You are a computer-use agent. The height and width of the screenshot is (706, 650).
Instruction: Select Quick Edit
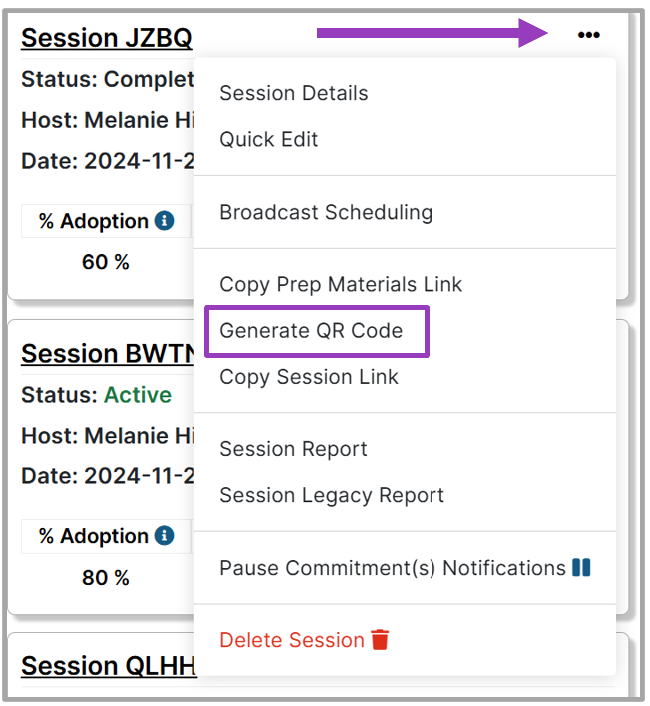[x=269, y=139]
